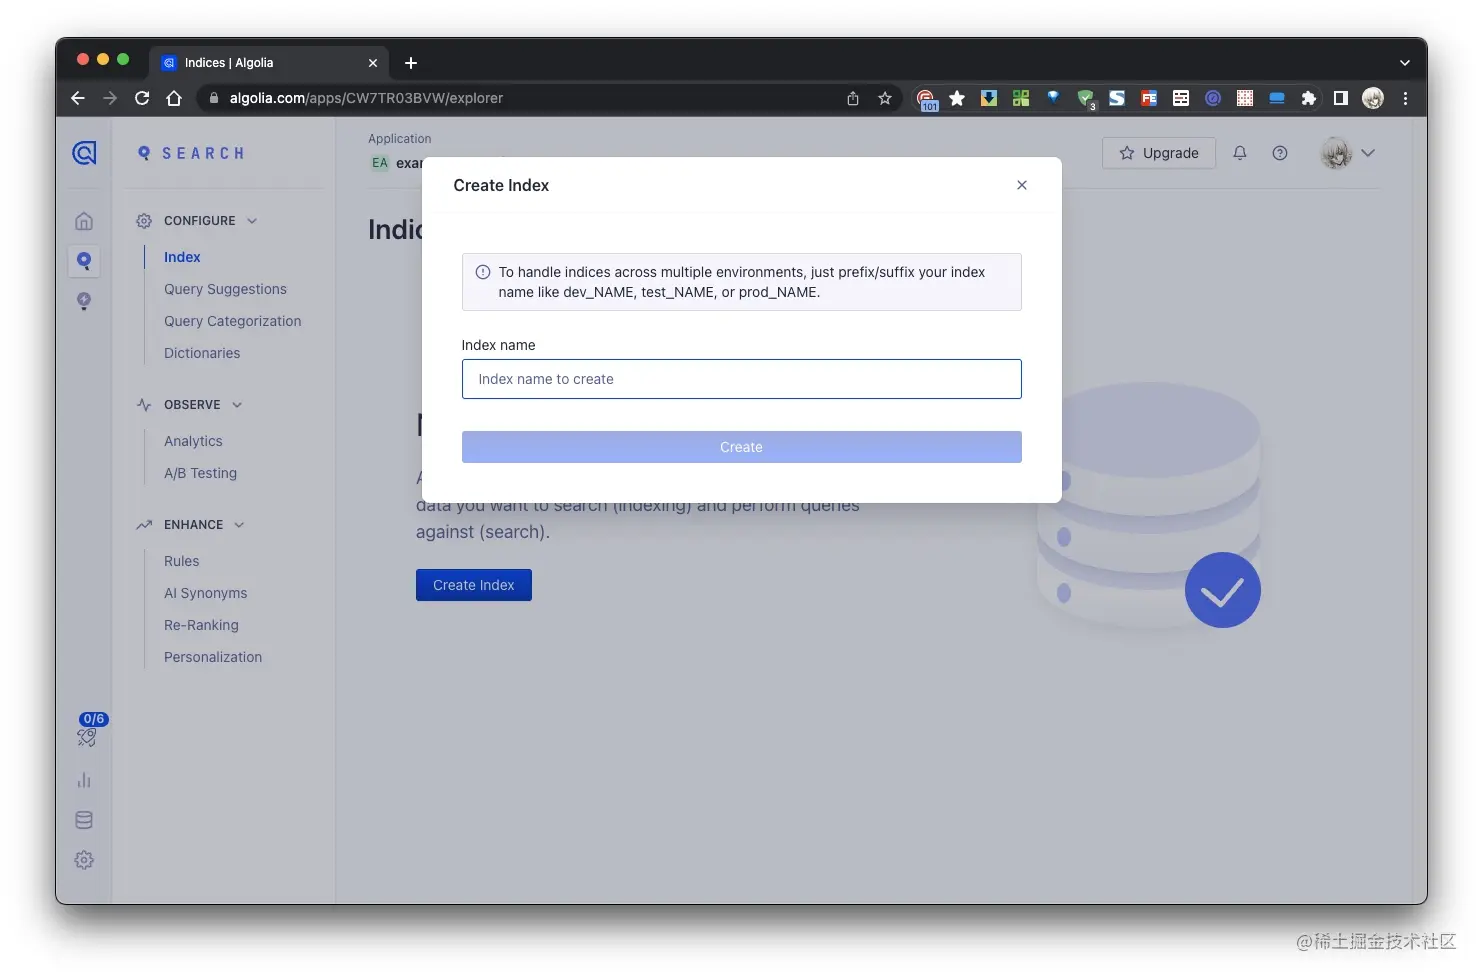Collapse the ENHANCE section
This screenshot has height=978, width=1483.
pos(239,525)
